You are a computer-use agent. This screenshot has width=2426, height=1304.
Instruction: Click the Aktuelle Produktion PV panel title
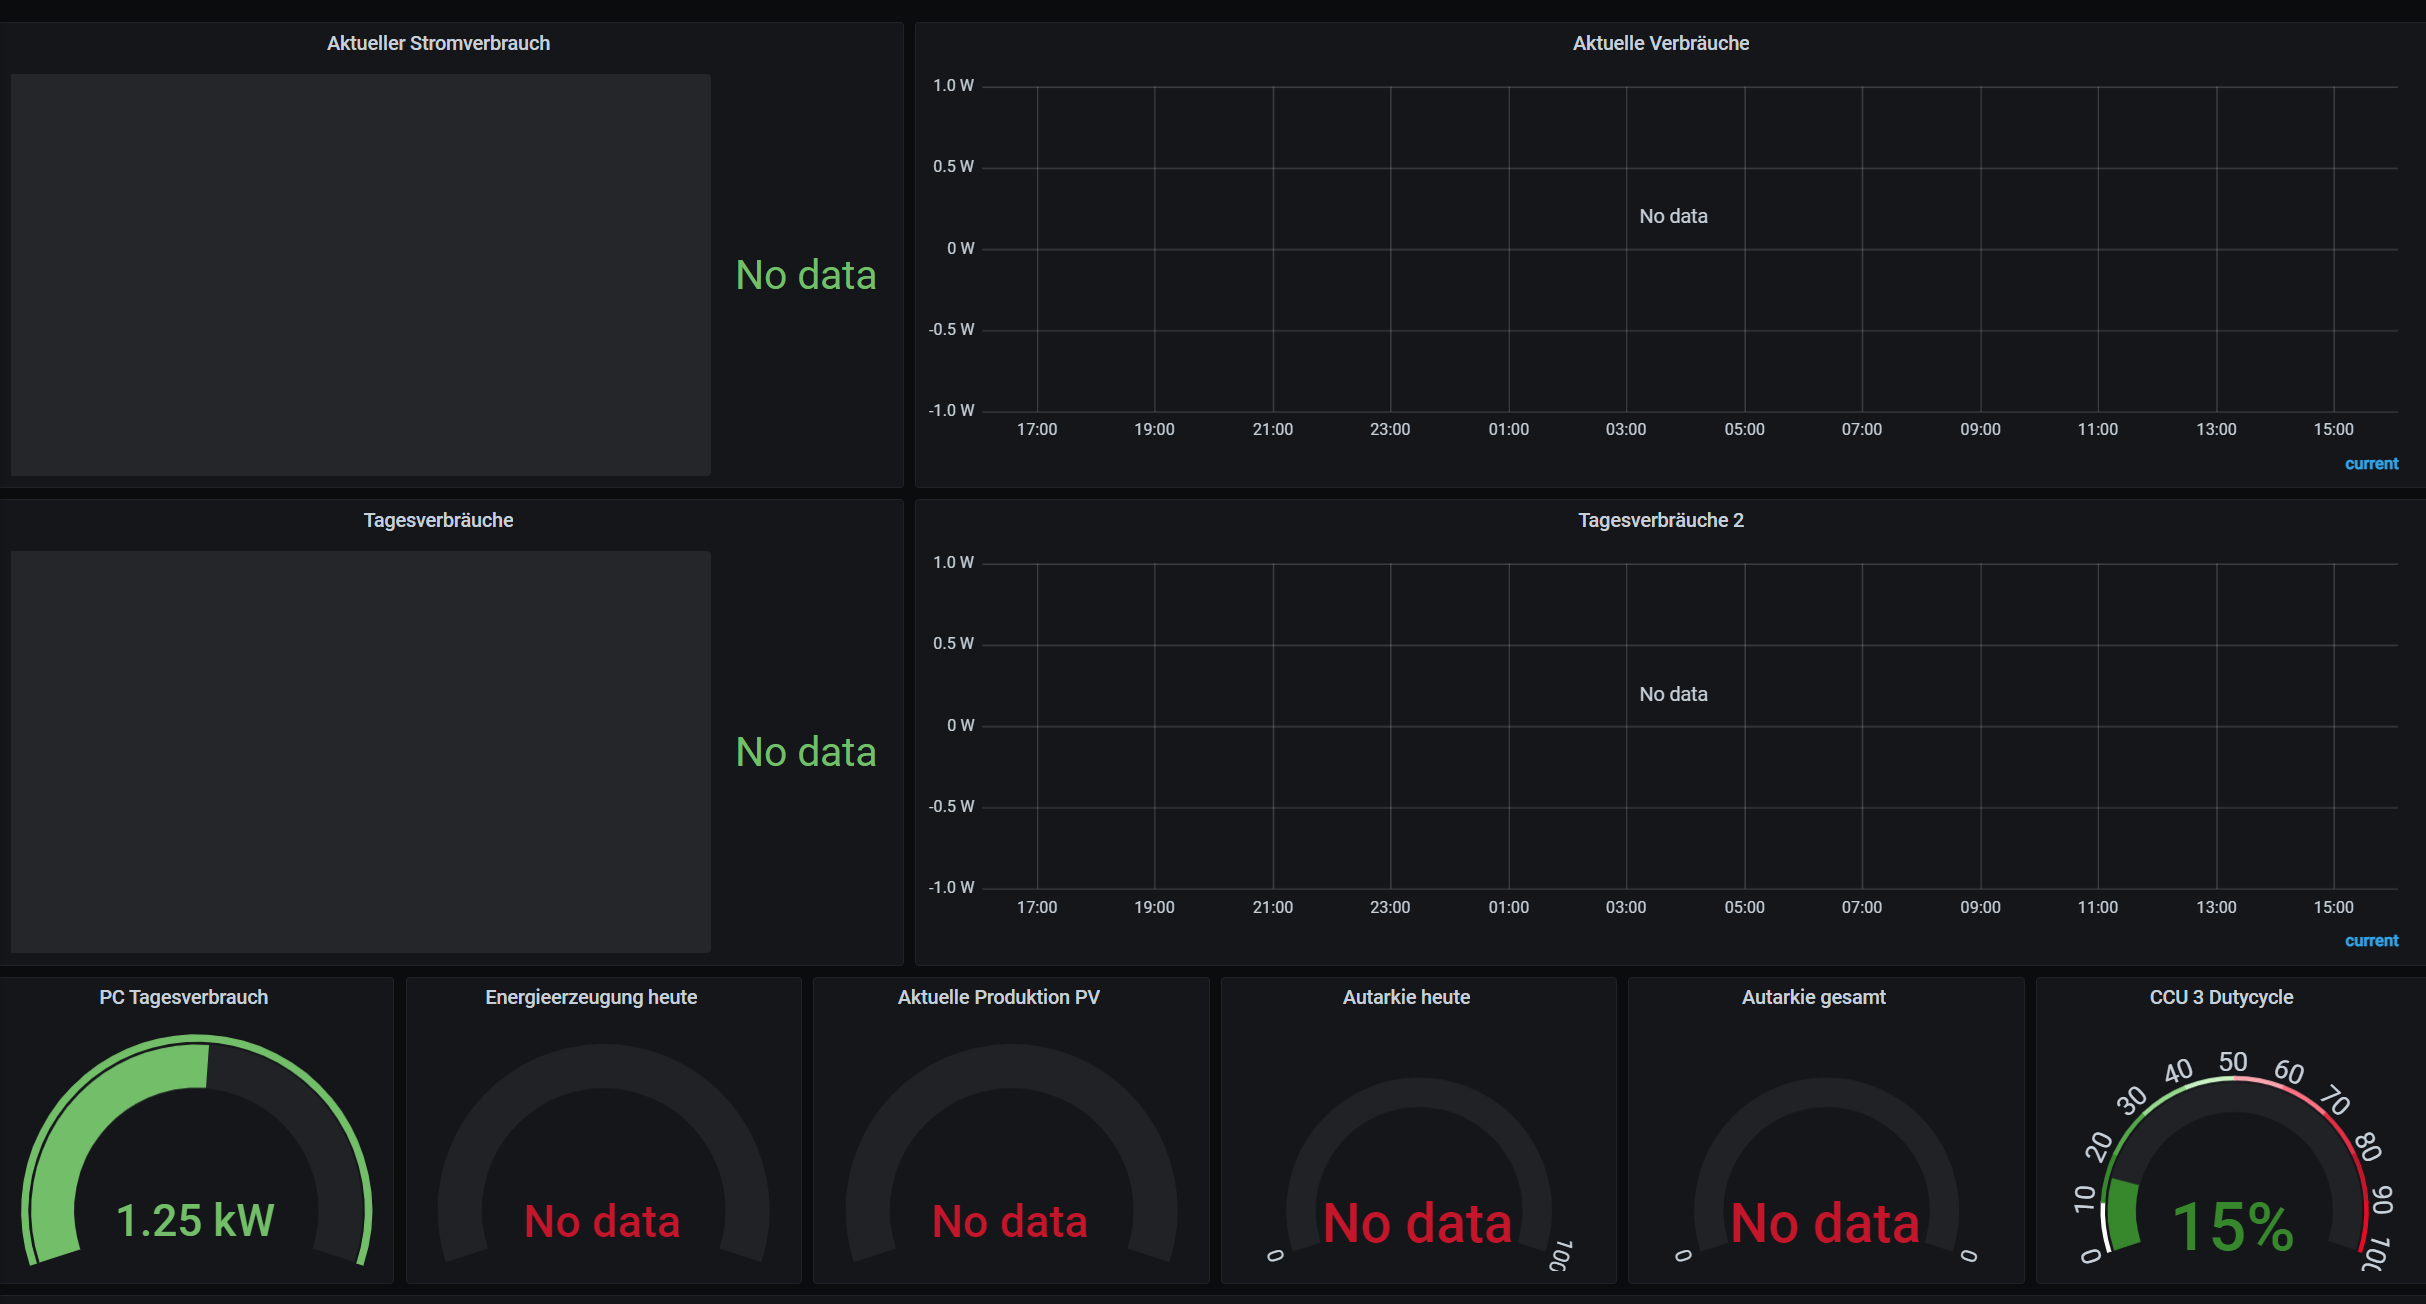click(x=998, y=997)
